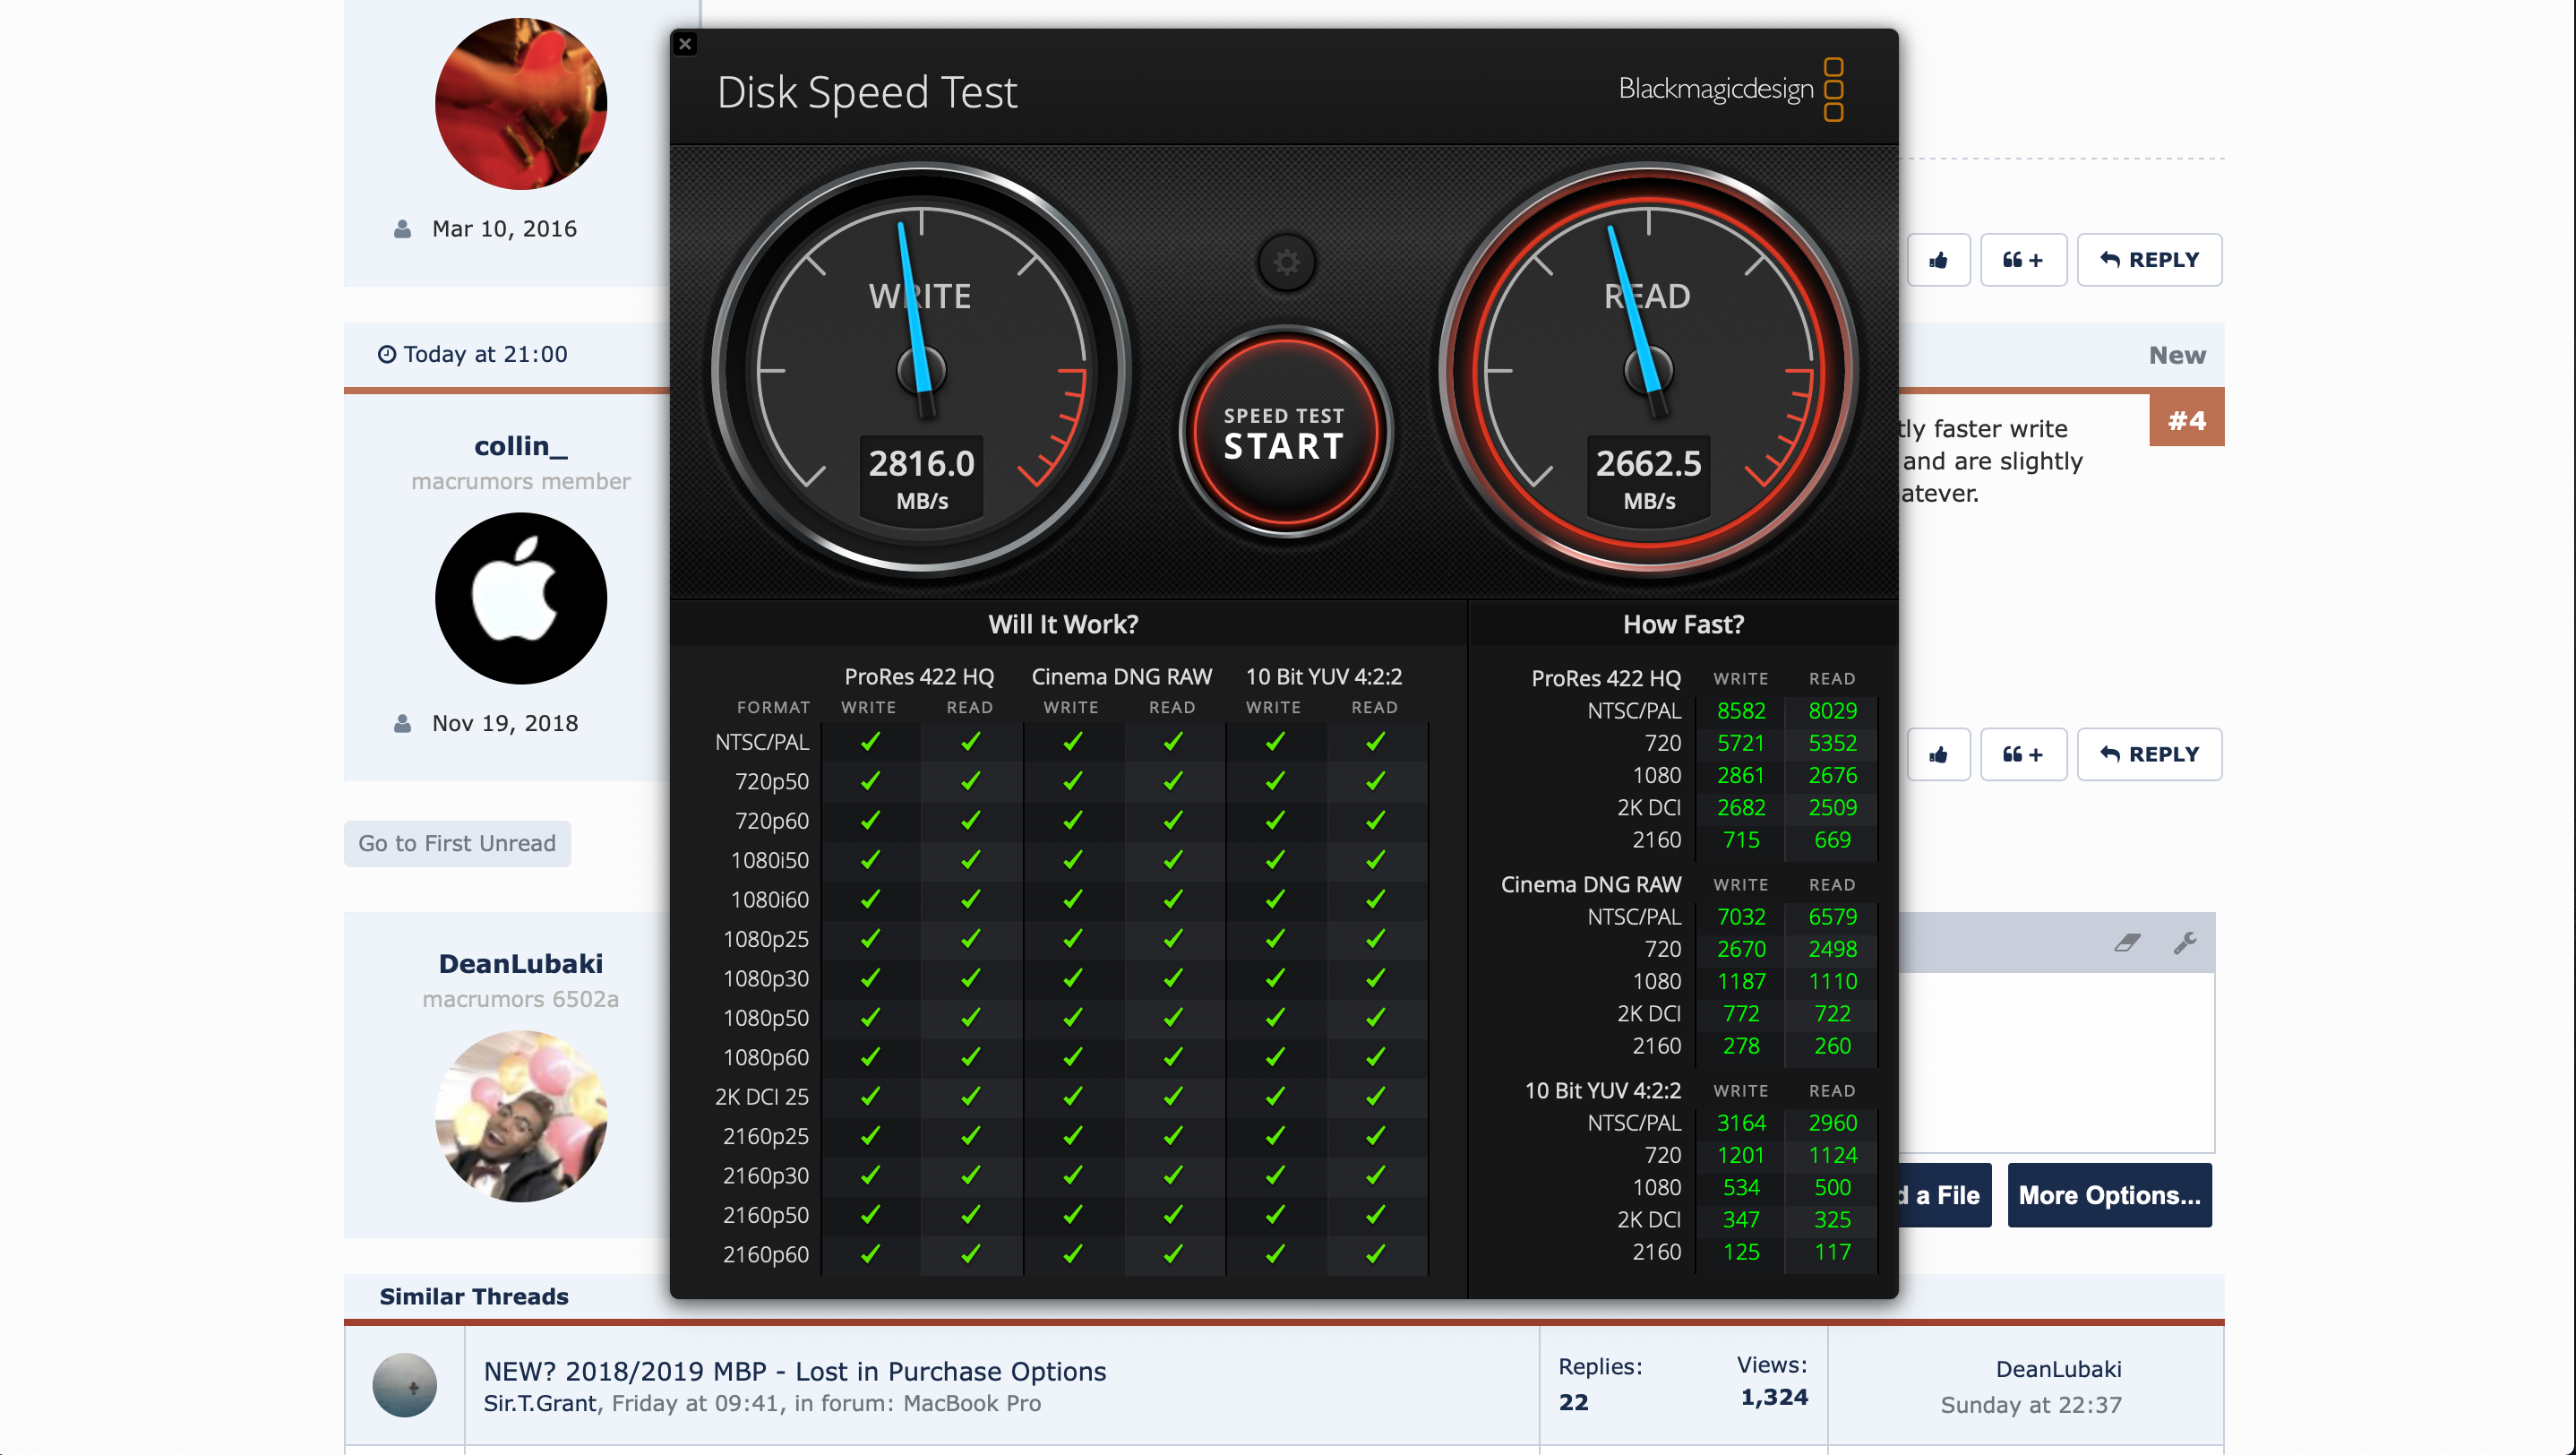Click the 720p50 ProRes read checkmark
Screen dimensions: 2576x1455
click(x=970, y=780)
